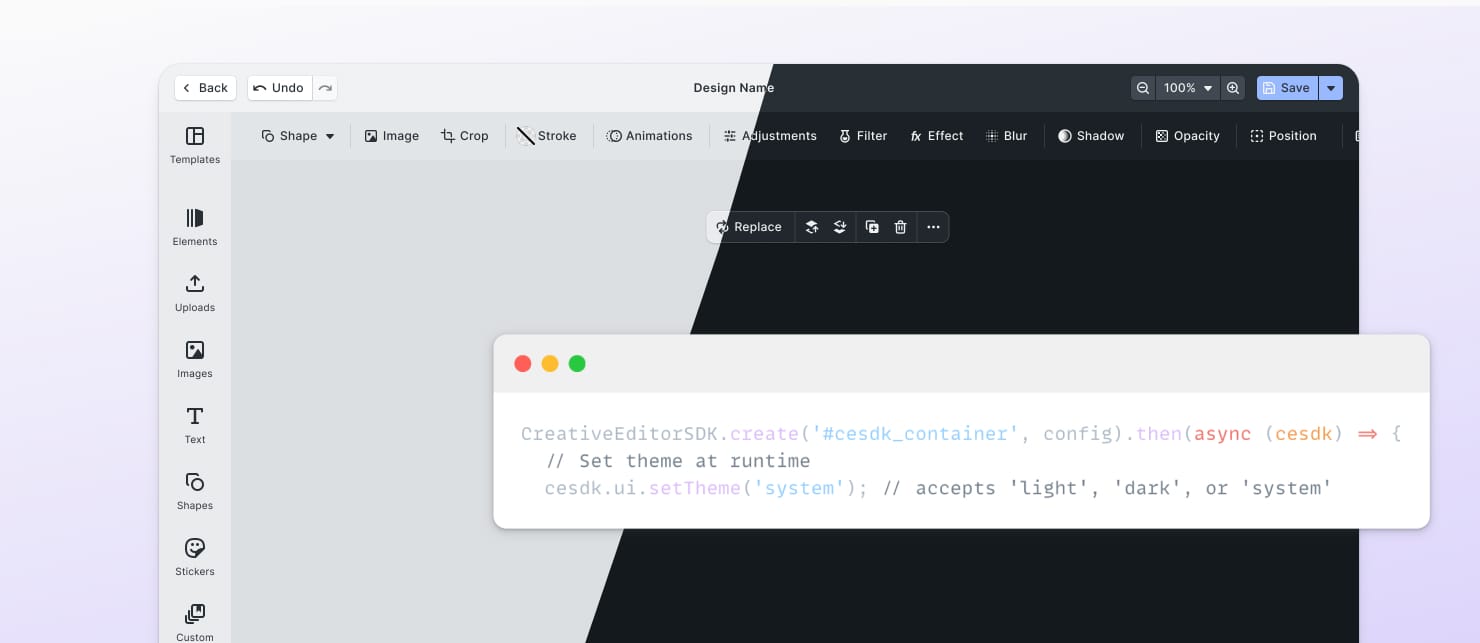Open the Stickers panel
Screen dimensions: 1480x643
tap(195, 557)
